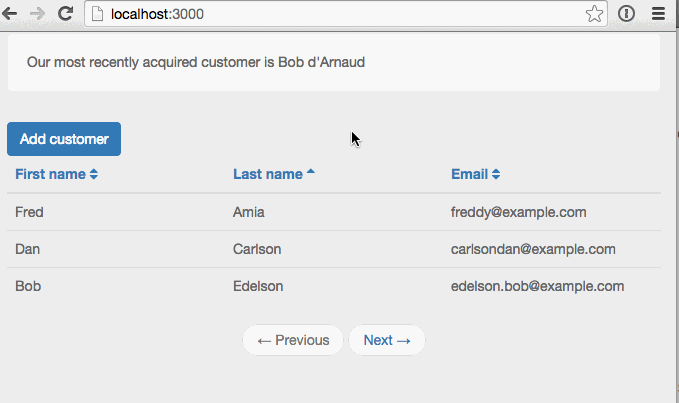Viewport: 679px width, 403px height.
Task: Go to the Previous page of customers
Action: click(293, 340)
